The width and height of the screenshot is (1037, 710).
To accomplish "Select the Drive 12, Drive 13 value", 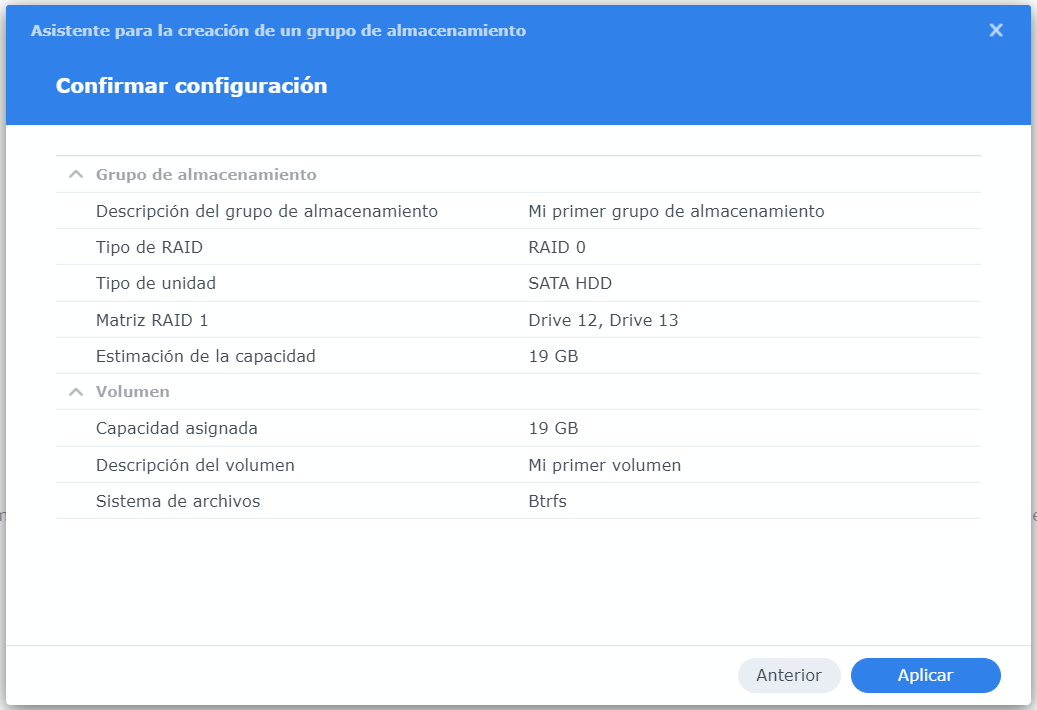I will [603, 320].
